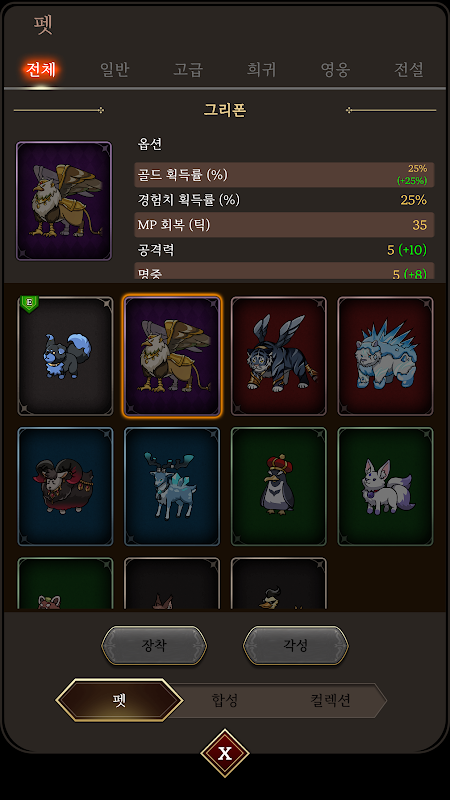Tap the 장착 equip button

pyautogui.click(x=154, y=645)
